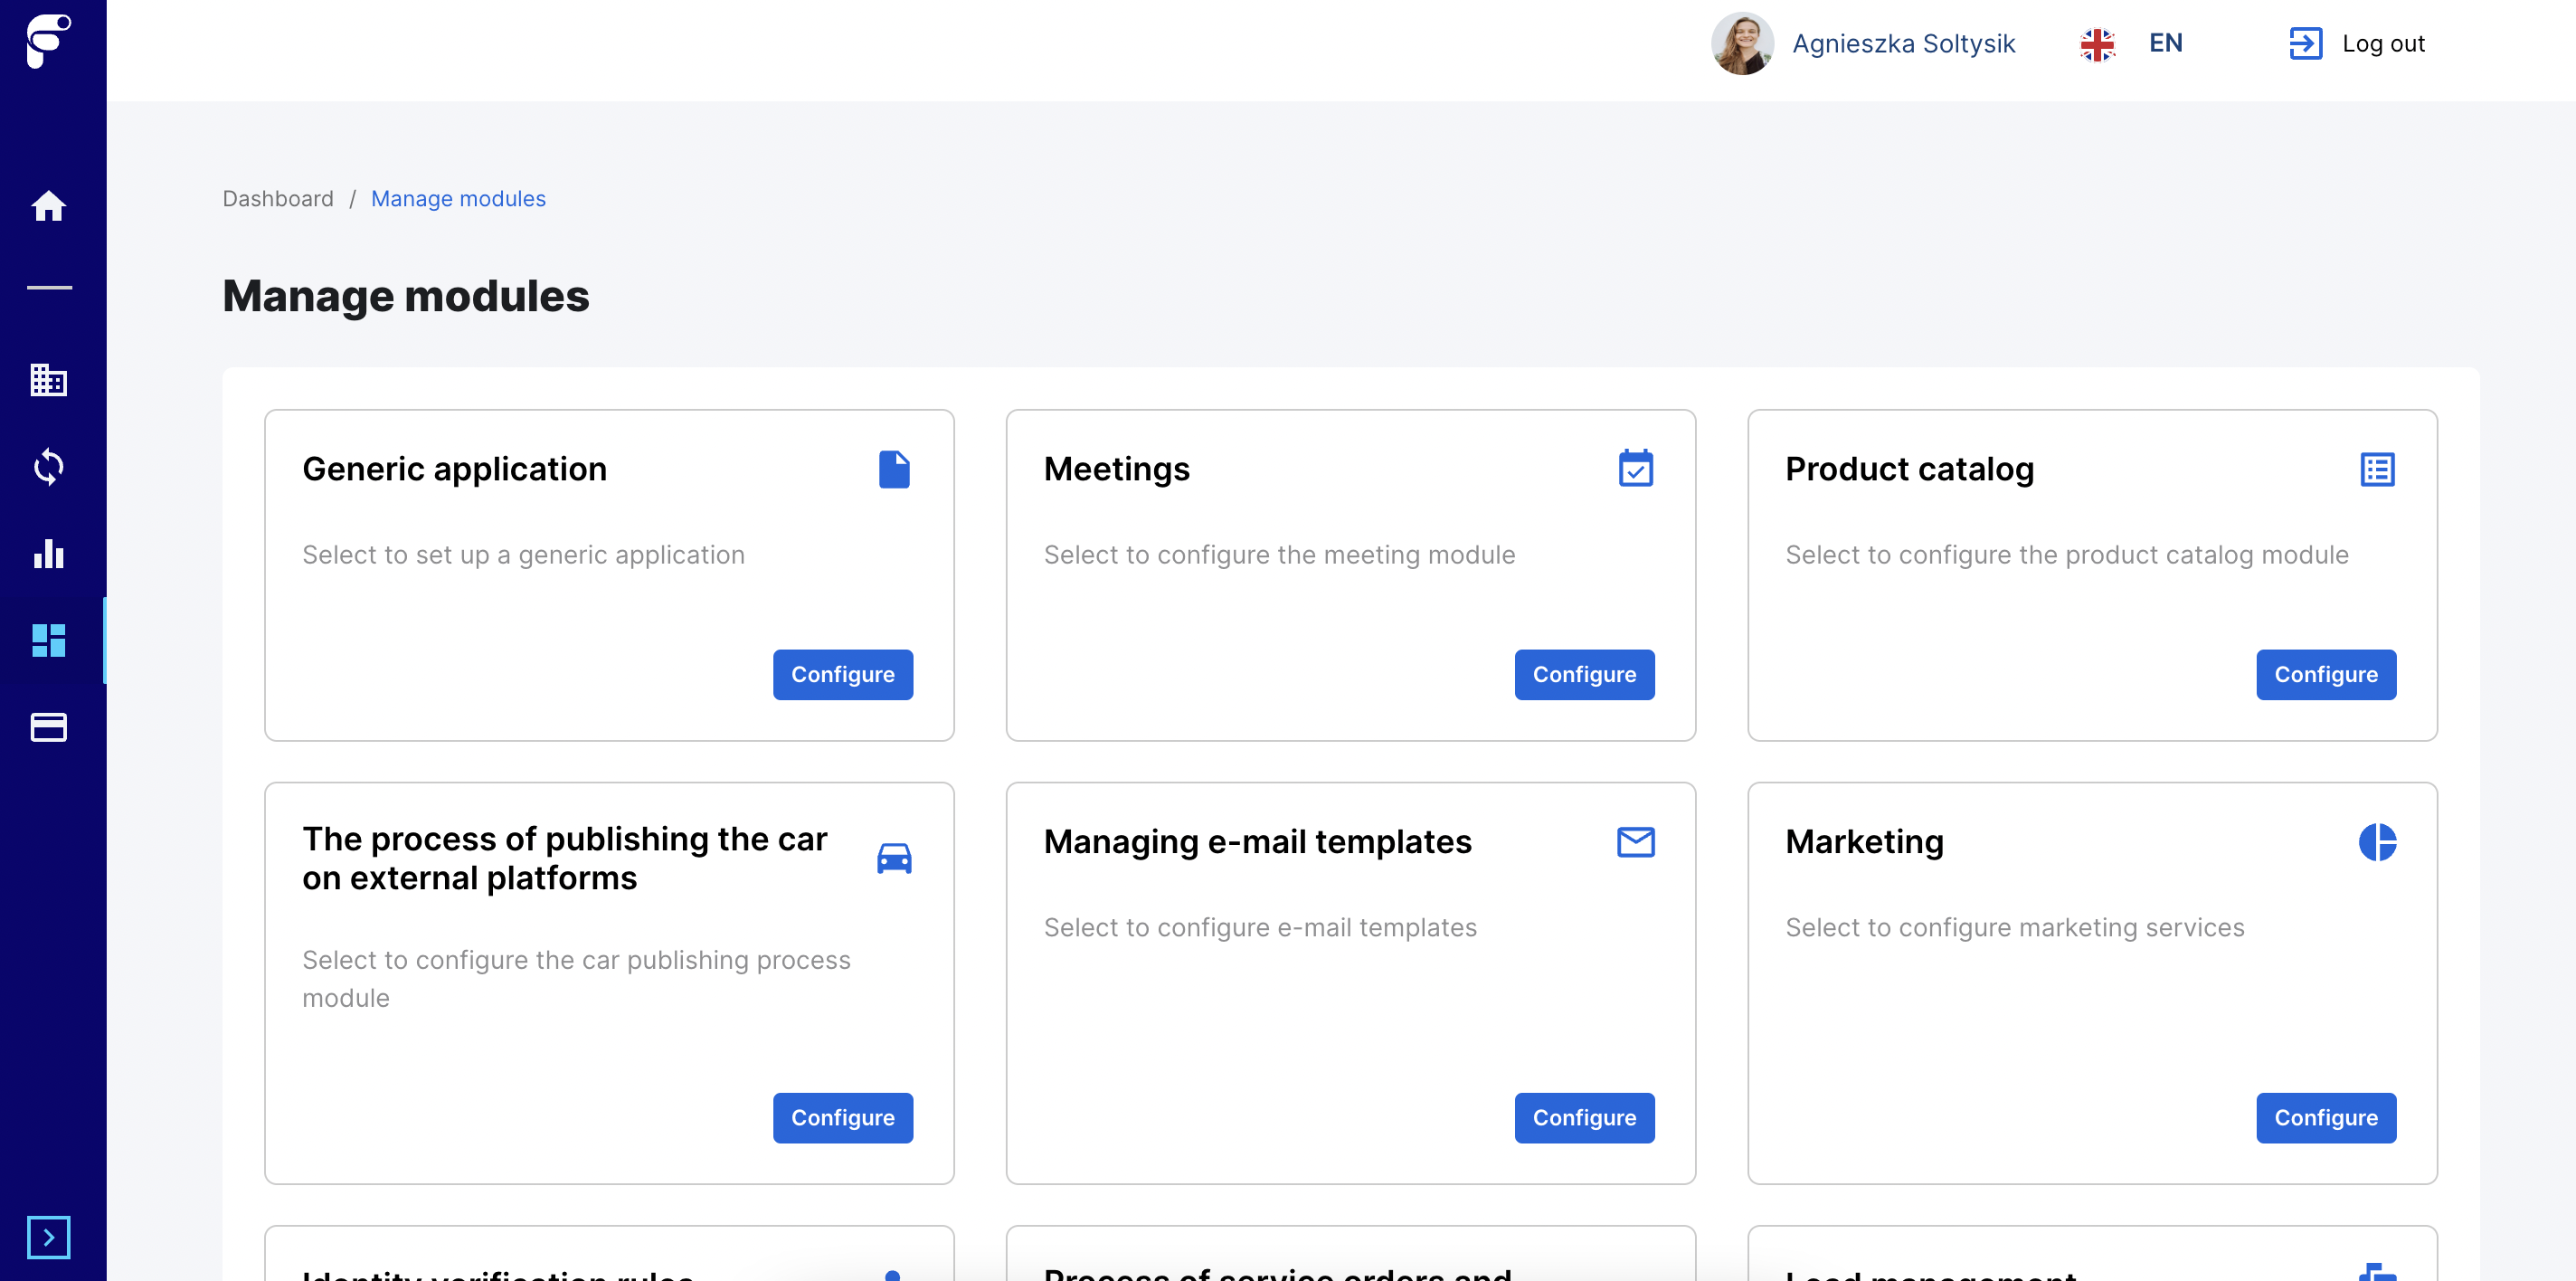Image resolution: width=2576 pixels, height=1281 pixels.
Task: Configure the Meetings module
Action: tap(1583, 675)
